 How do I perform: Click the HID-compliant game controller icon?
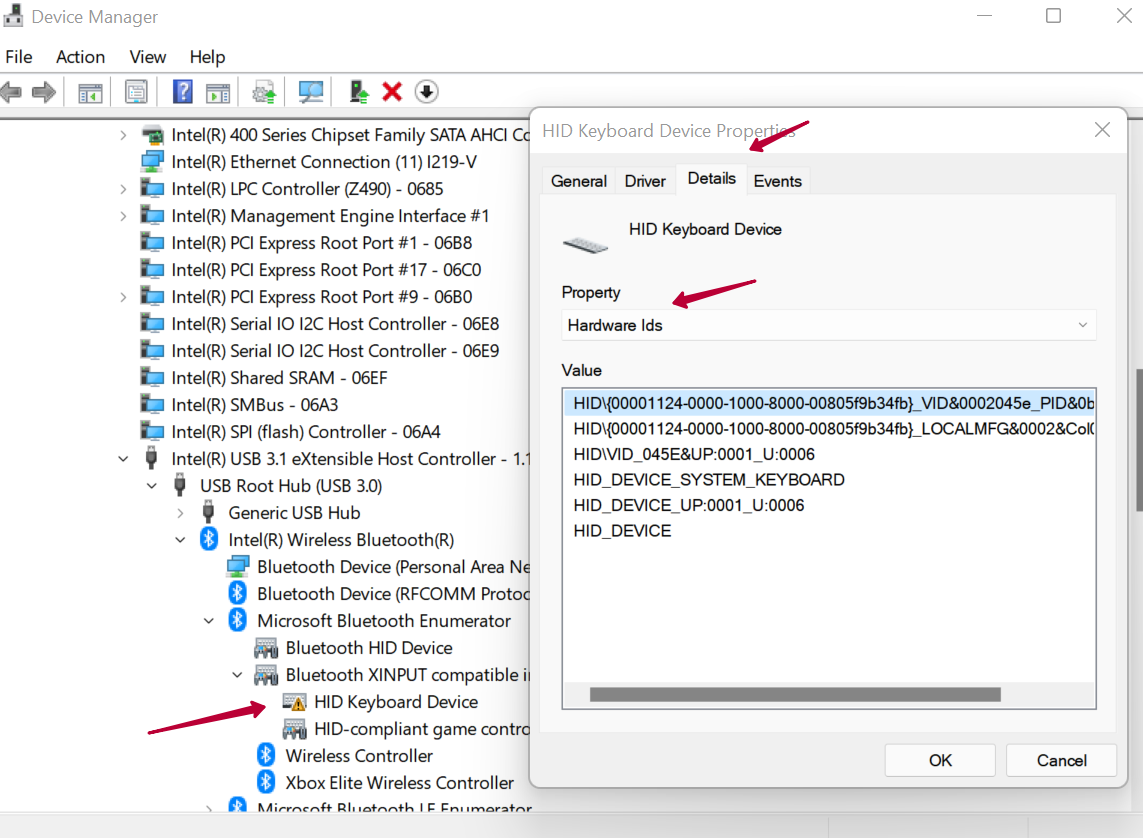(294, 729)
